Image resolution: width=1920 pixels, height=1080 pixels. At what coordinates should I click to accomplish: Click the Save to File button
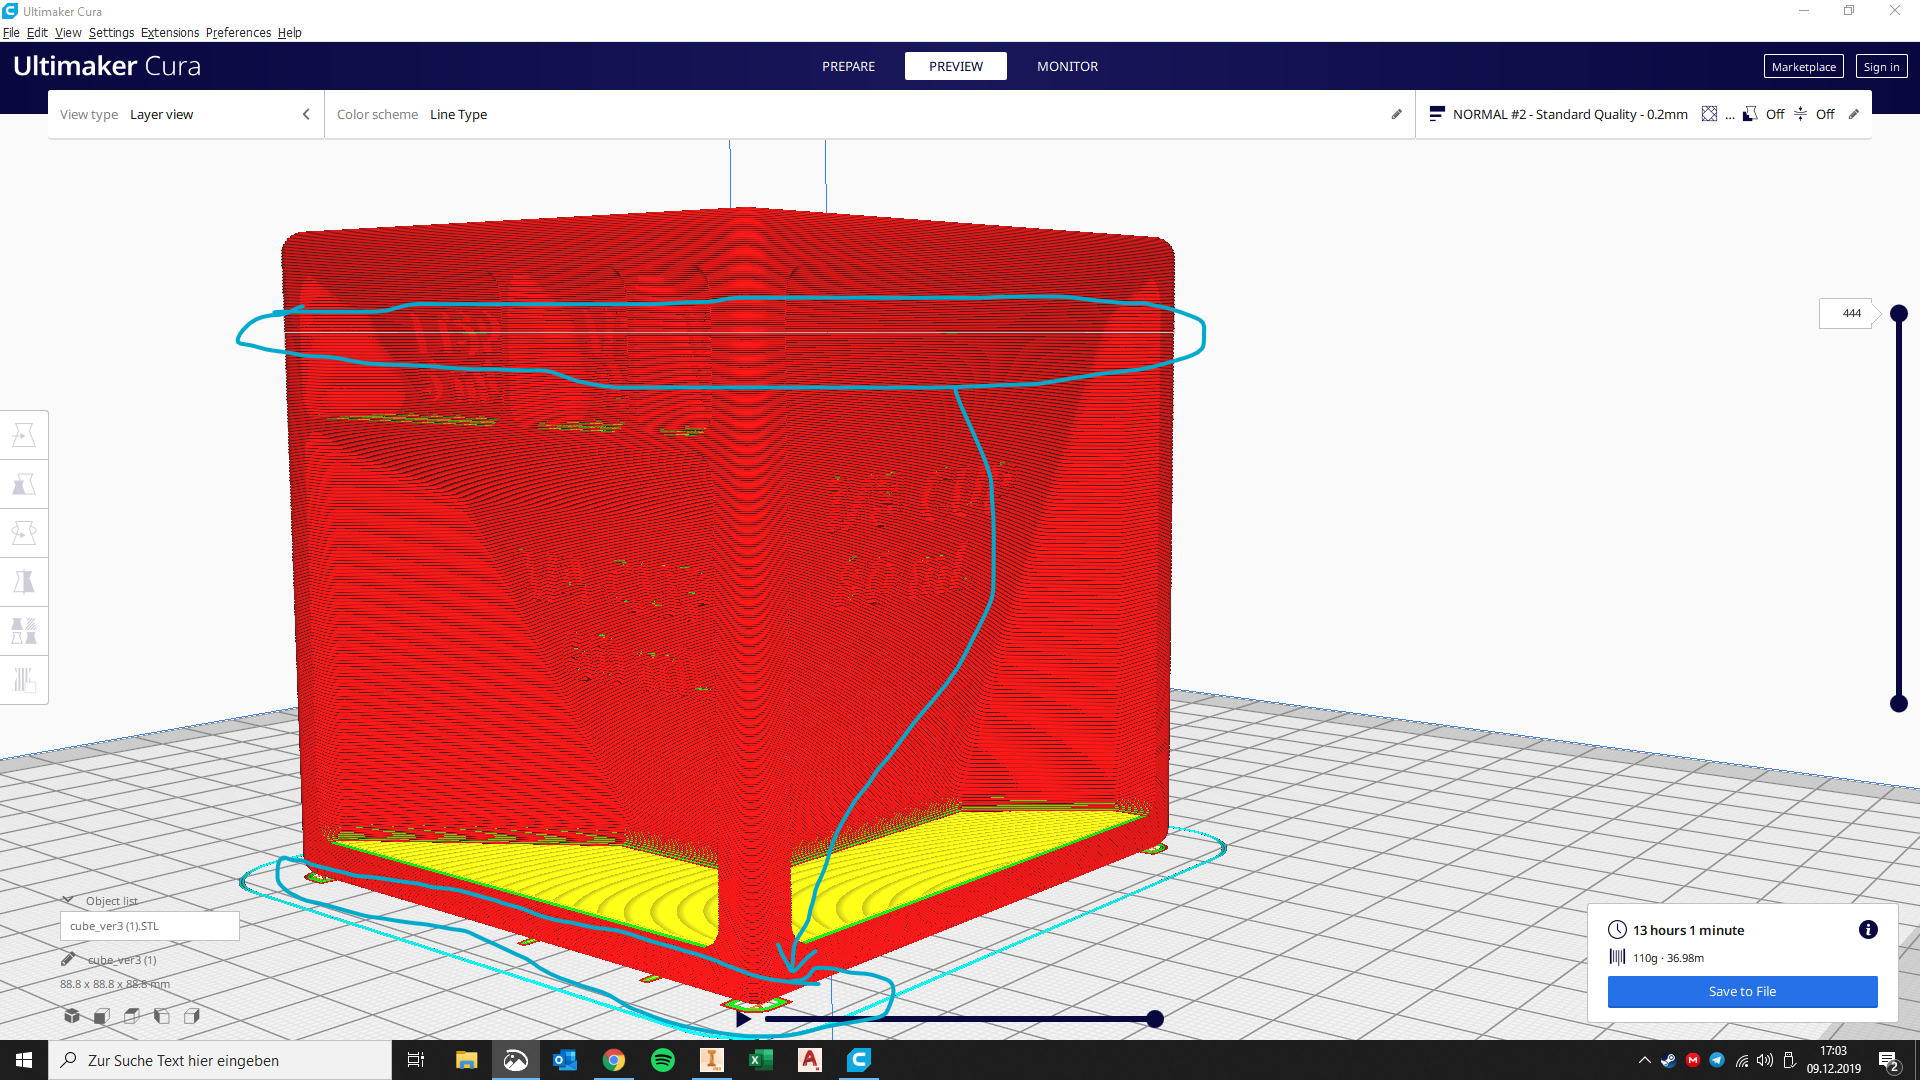[x=1742, y=991]
